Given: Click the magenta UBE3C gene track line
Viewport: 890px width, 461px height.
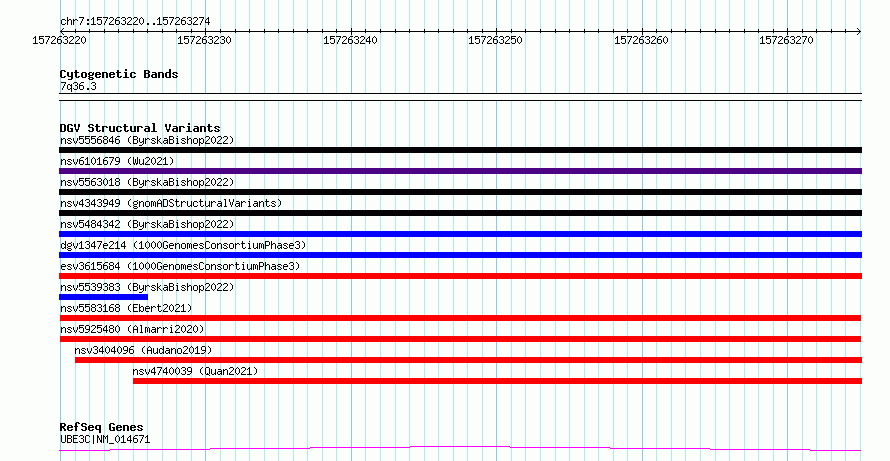Looking at the screenshot, I should coord(460,449).
